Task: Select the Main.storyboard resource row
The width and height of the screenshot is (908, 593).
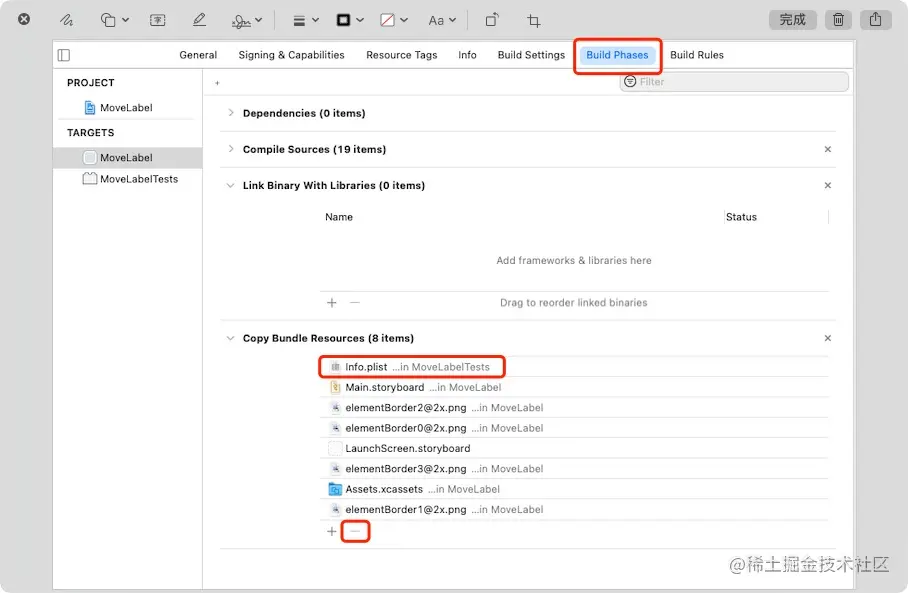Action: tap(574, 387)
